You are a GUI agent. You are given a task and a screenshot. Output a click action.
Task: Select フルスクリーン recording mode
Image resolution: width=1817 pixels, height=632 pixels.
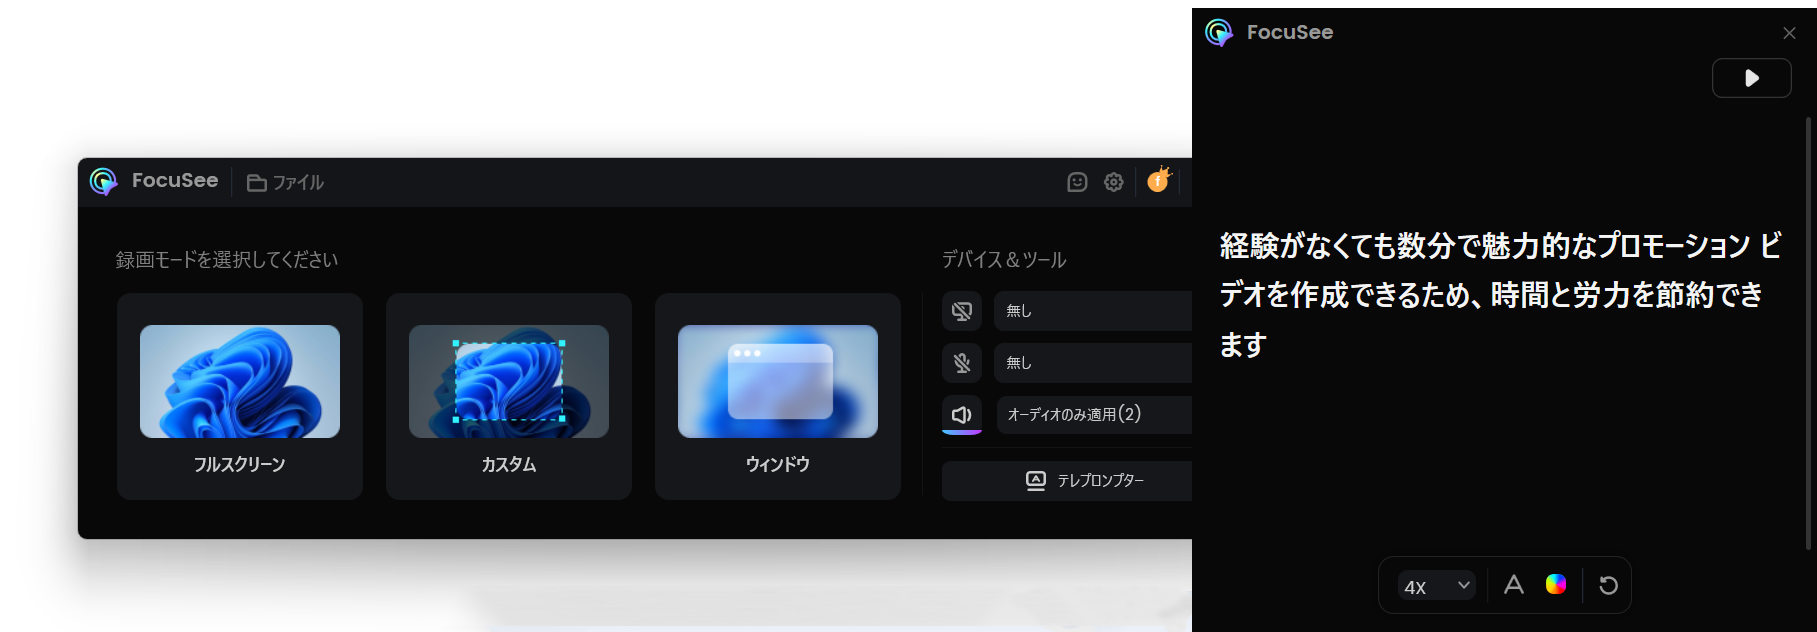pos(240,396)
